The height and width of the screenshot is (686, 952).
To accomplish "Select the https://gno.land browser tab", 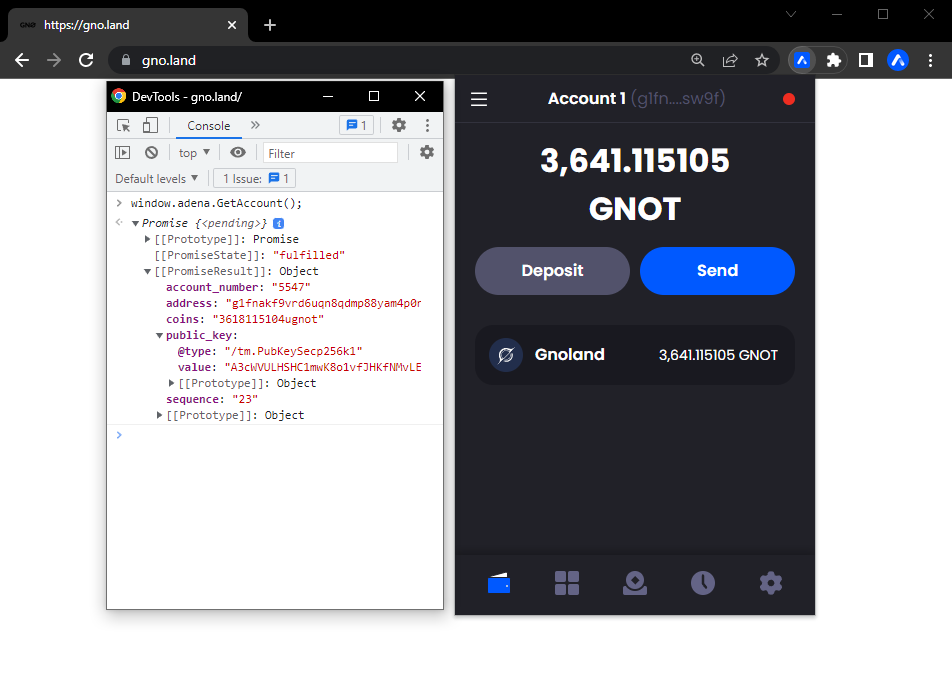I will pos(128,25).
